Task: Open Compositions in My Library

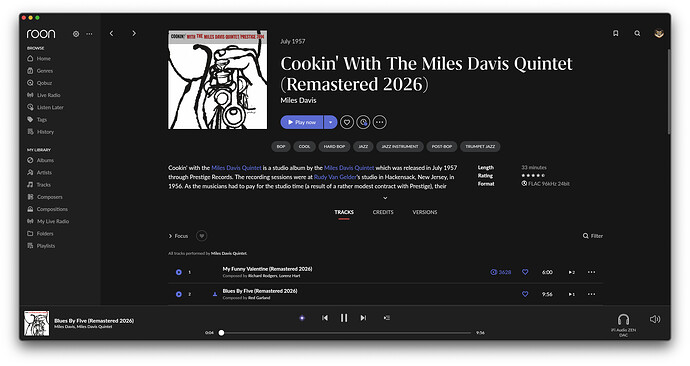Action: tap(48, 209)
